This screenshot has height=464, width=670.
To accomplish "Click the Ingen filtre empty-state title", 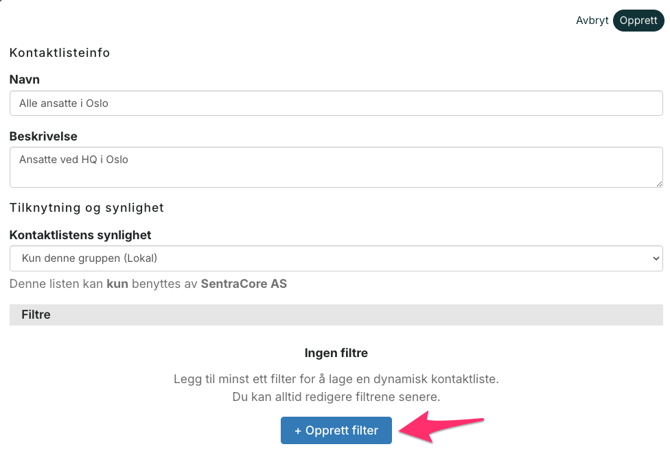I will [x=336, y=353].
